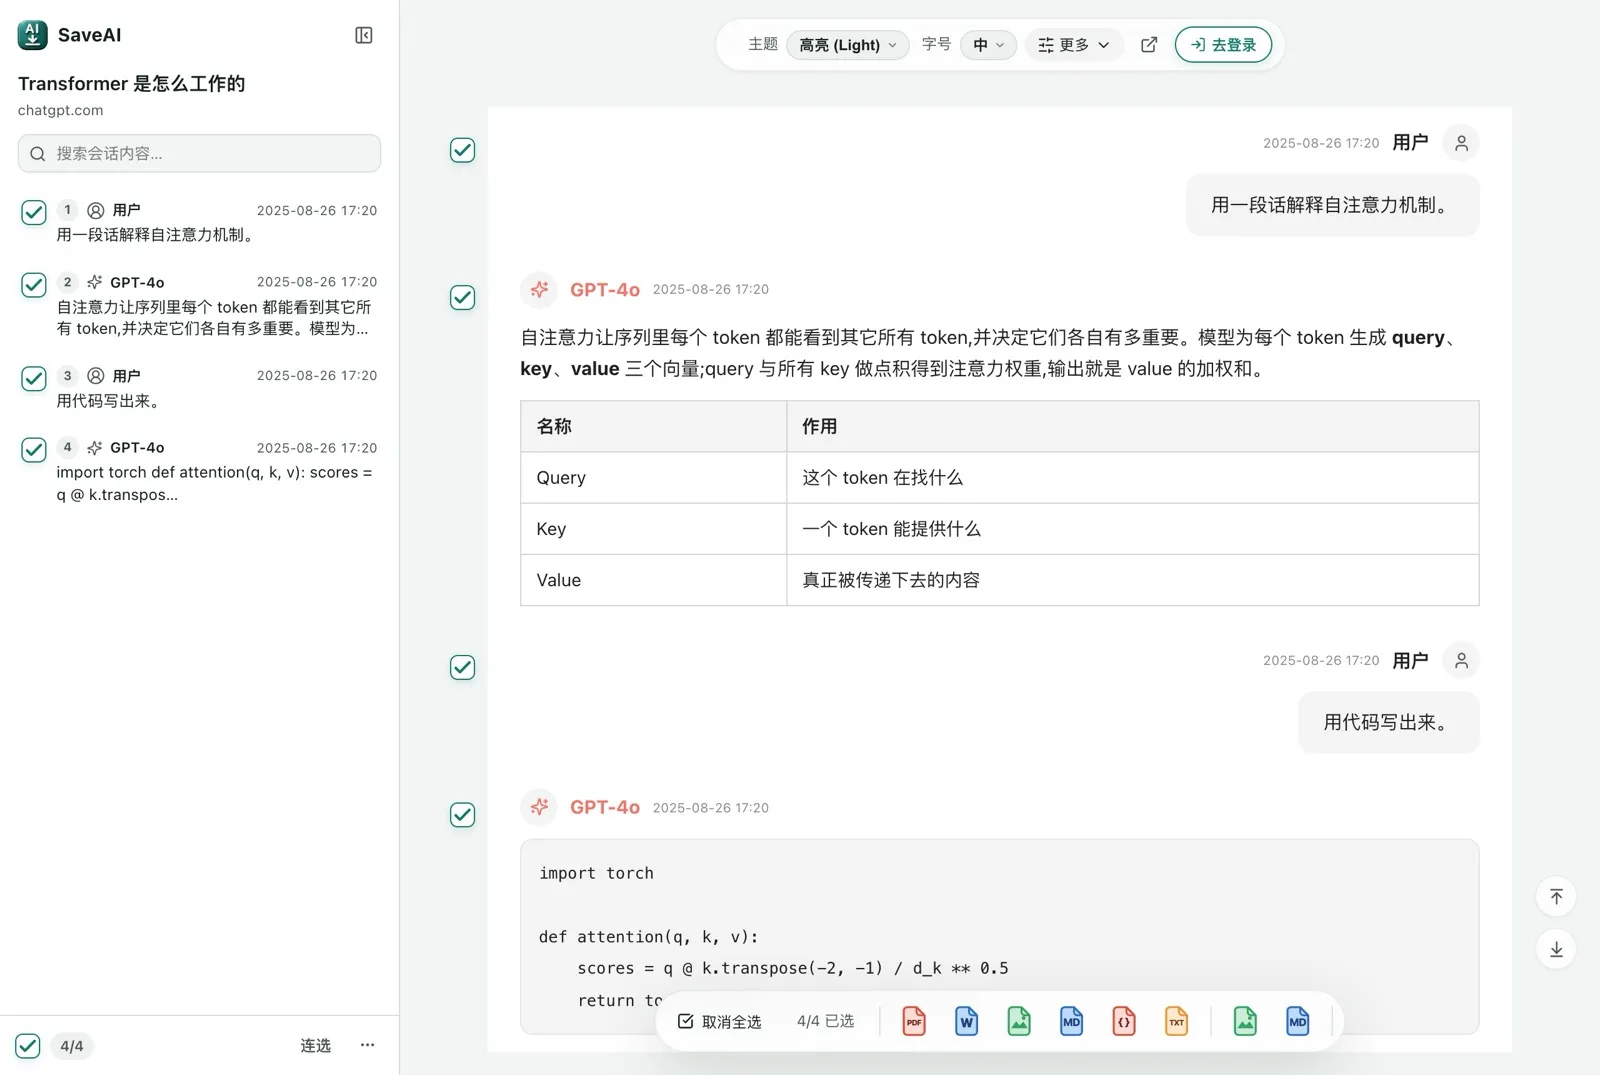
Task: Click chat bubble '用一段话解释自注意力机制。'
Action: tap(1333, 205)
